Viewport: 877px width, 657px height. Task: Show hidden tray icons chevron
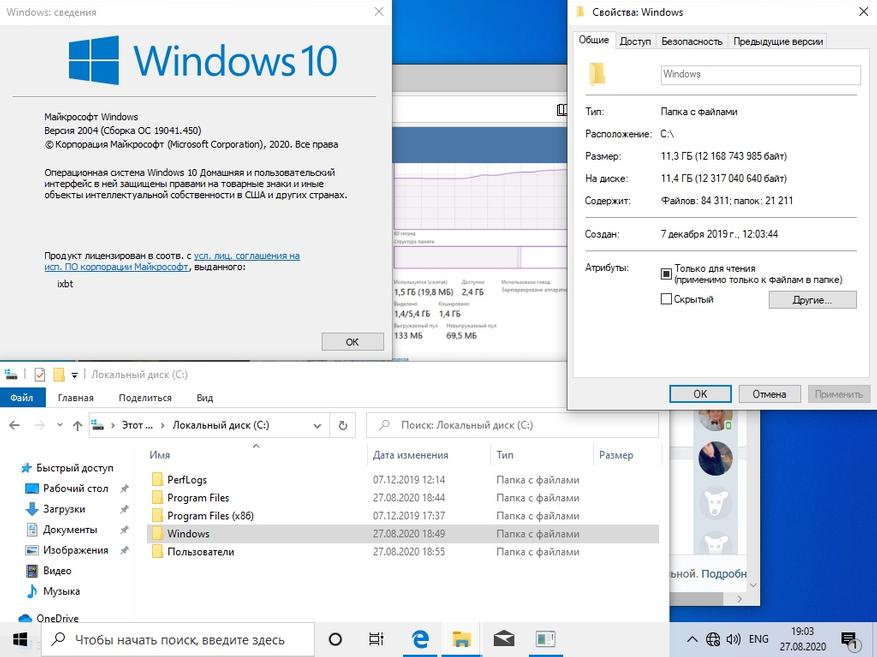point(692,639)
